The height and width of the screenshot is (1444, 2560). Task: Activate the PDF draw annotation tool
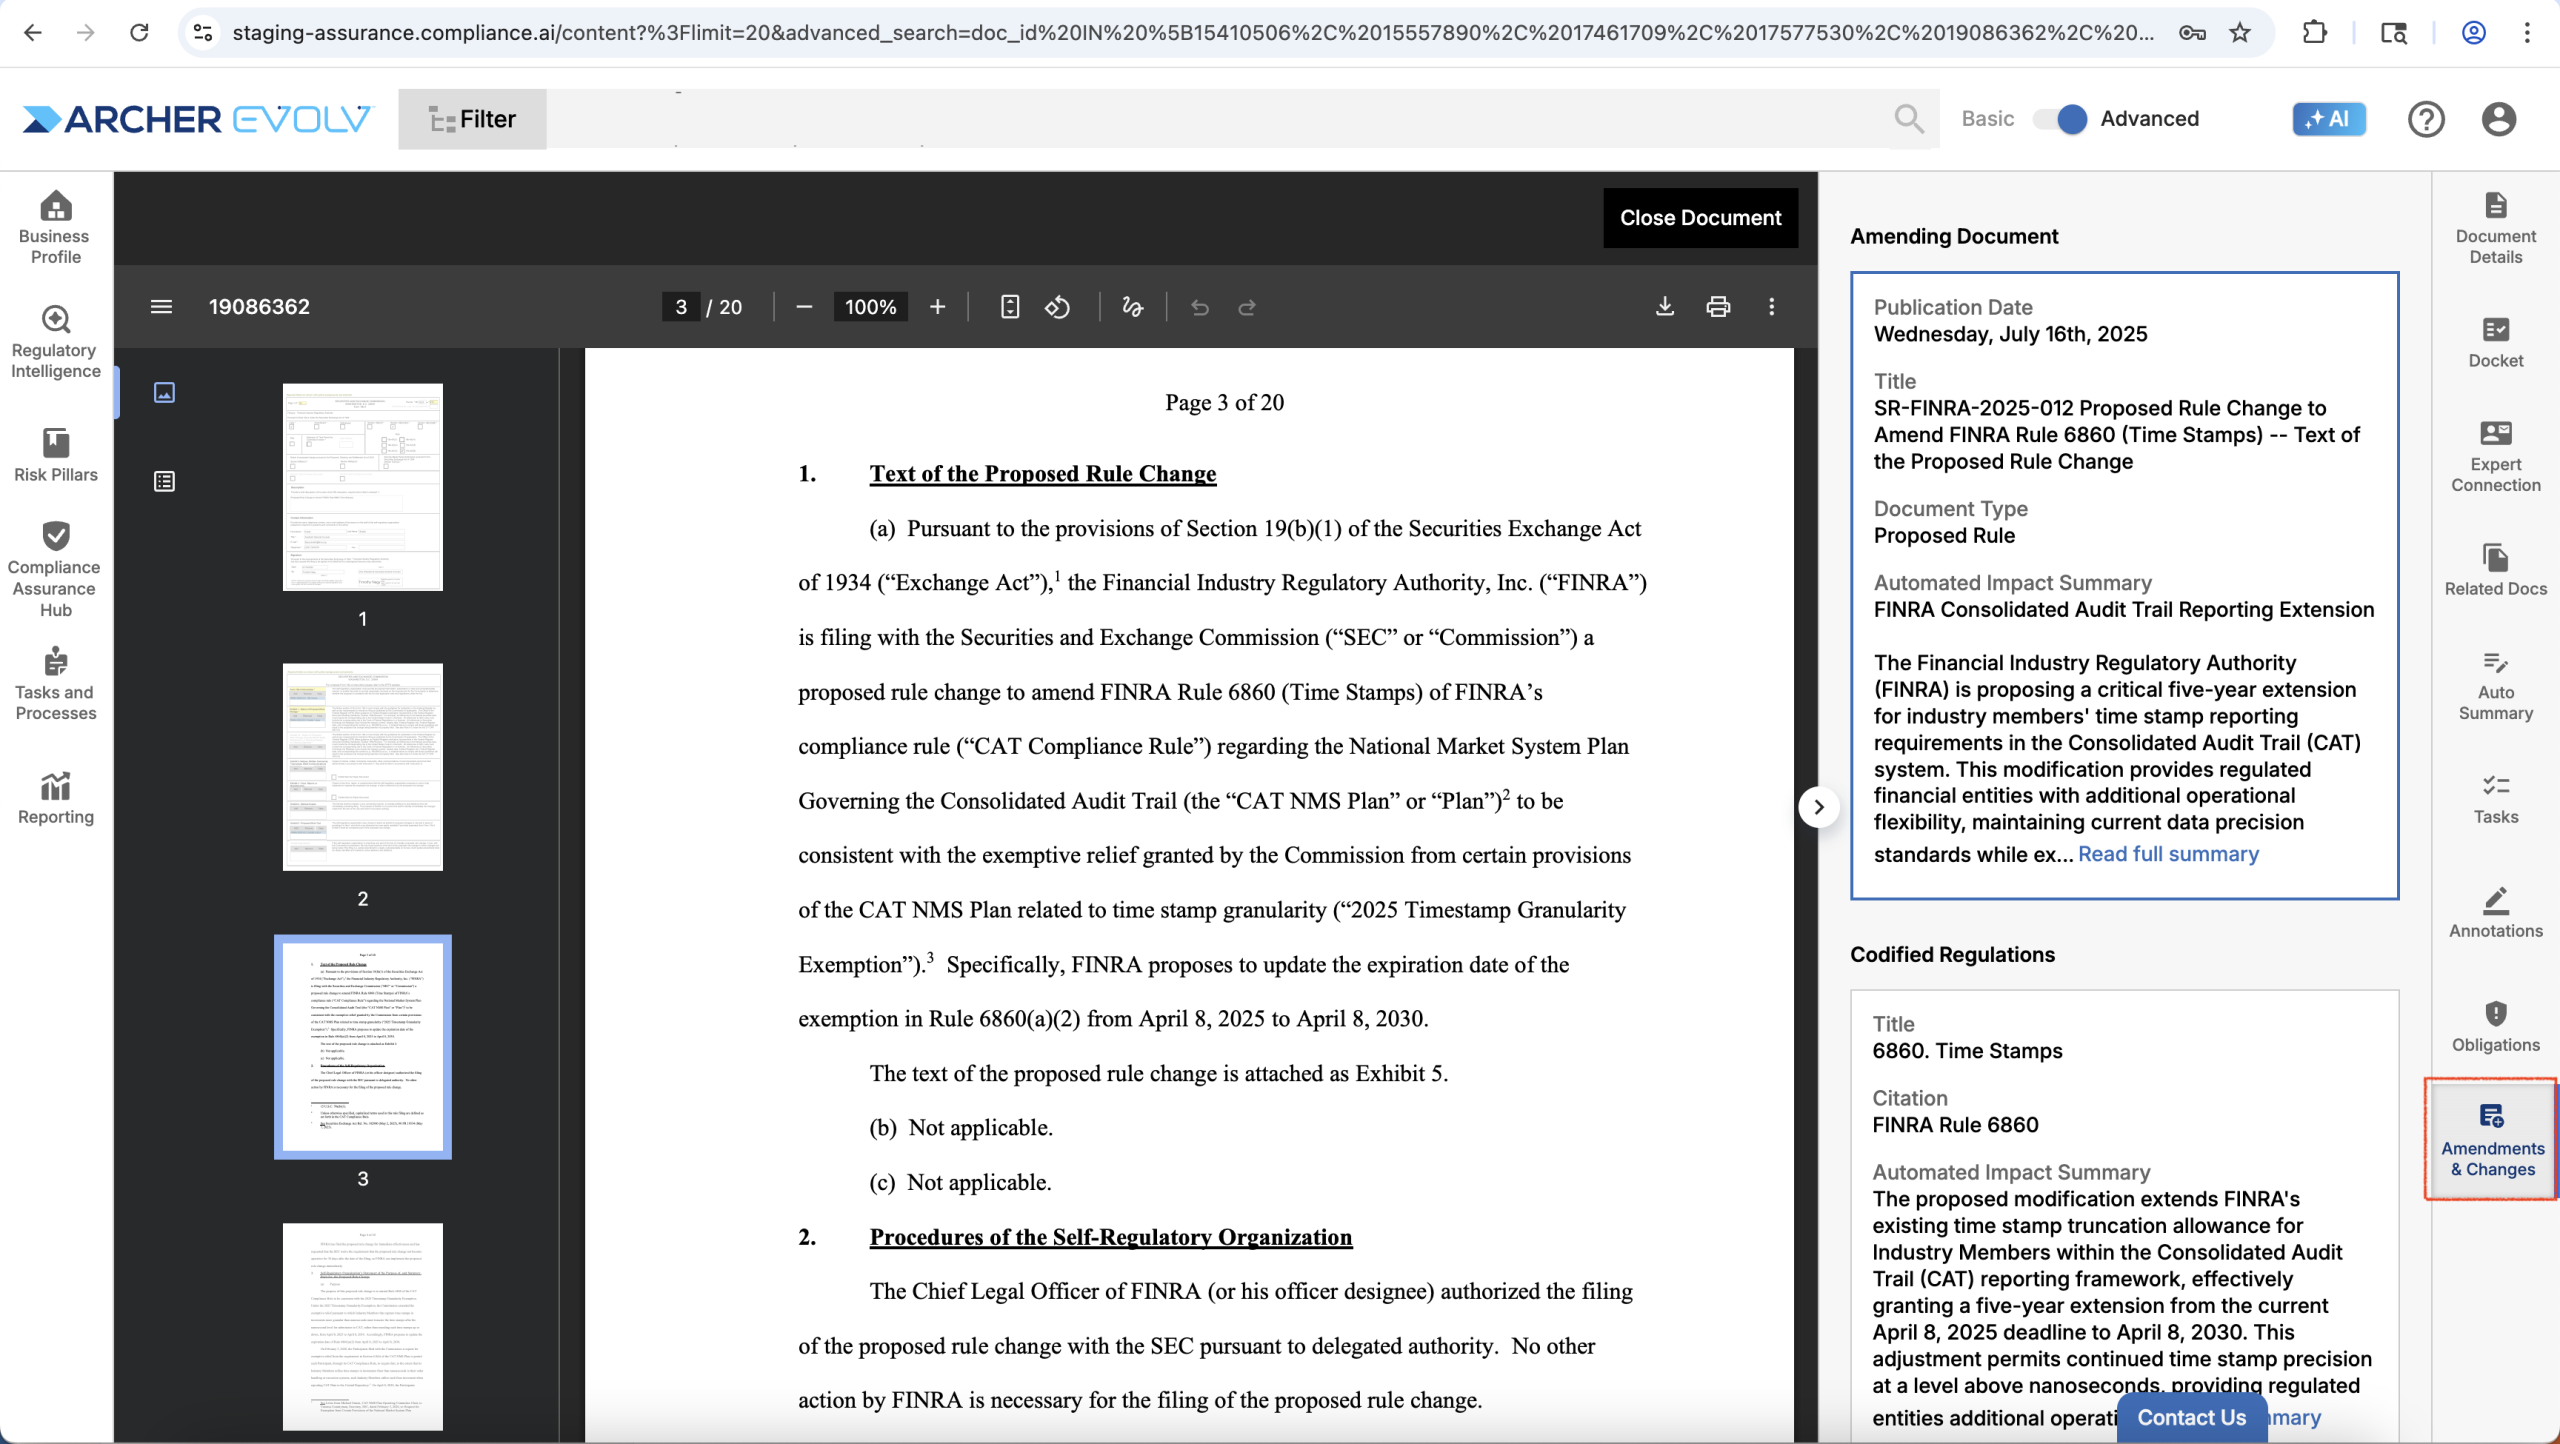point(1132,307)
